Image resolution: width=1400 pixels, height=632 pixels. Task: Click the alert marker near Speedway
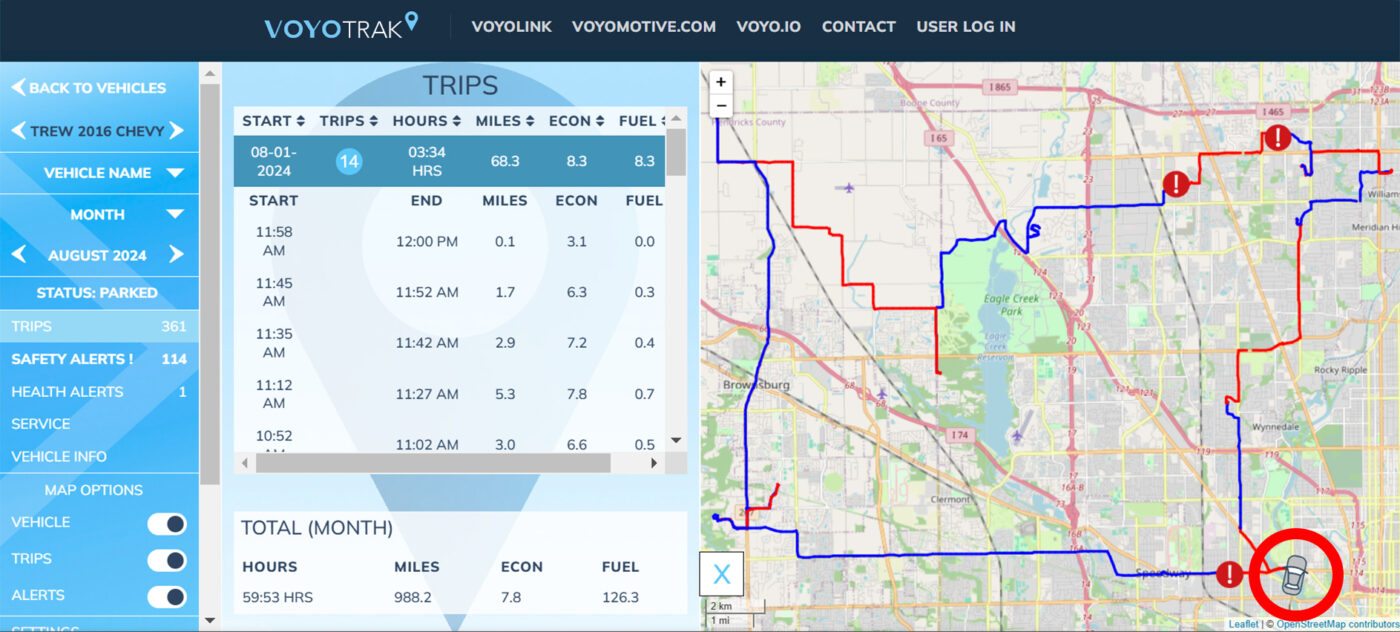[1229, 574]
